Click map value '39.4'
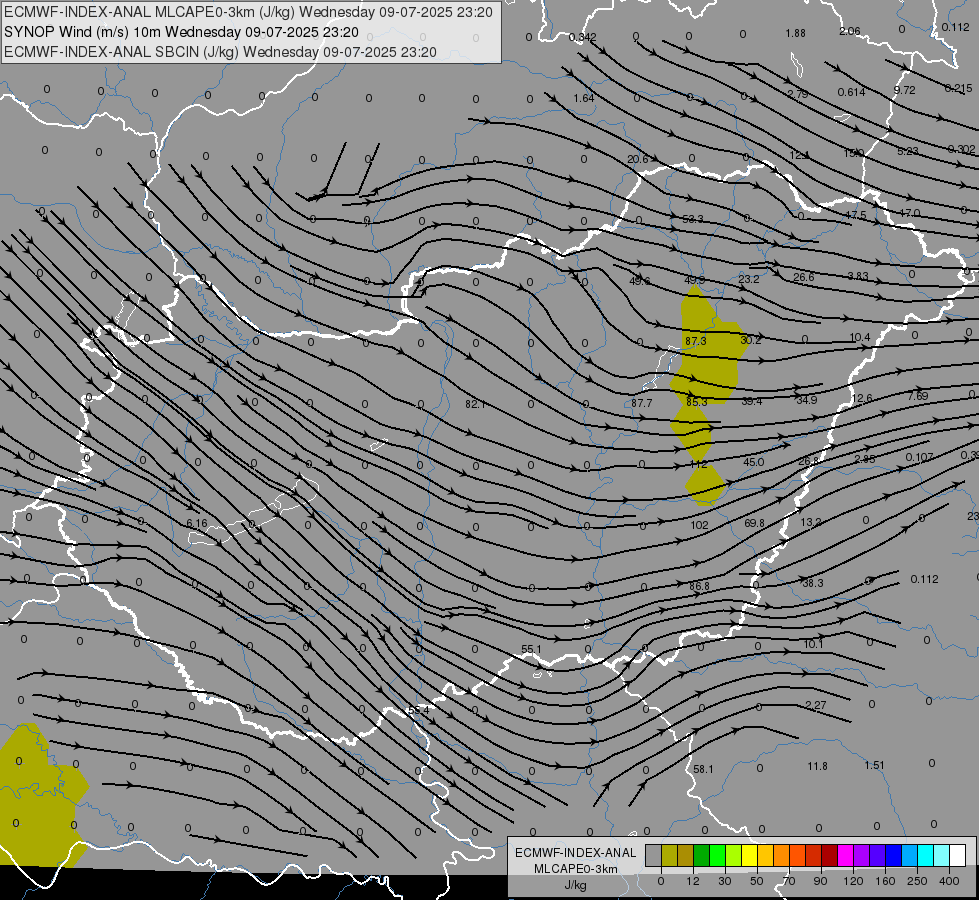 point(752,402)
